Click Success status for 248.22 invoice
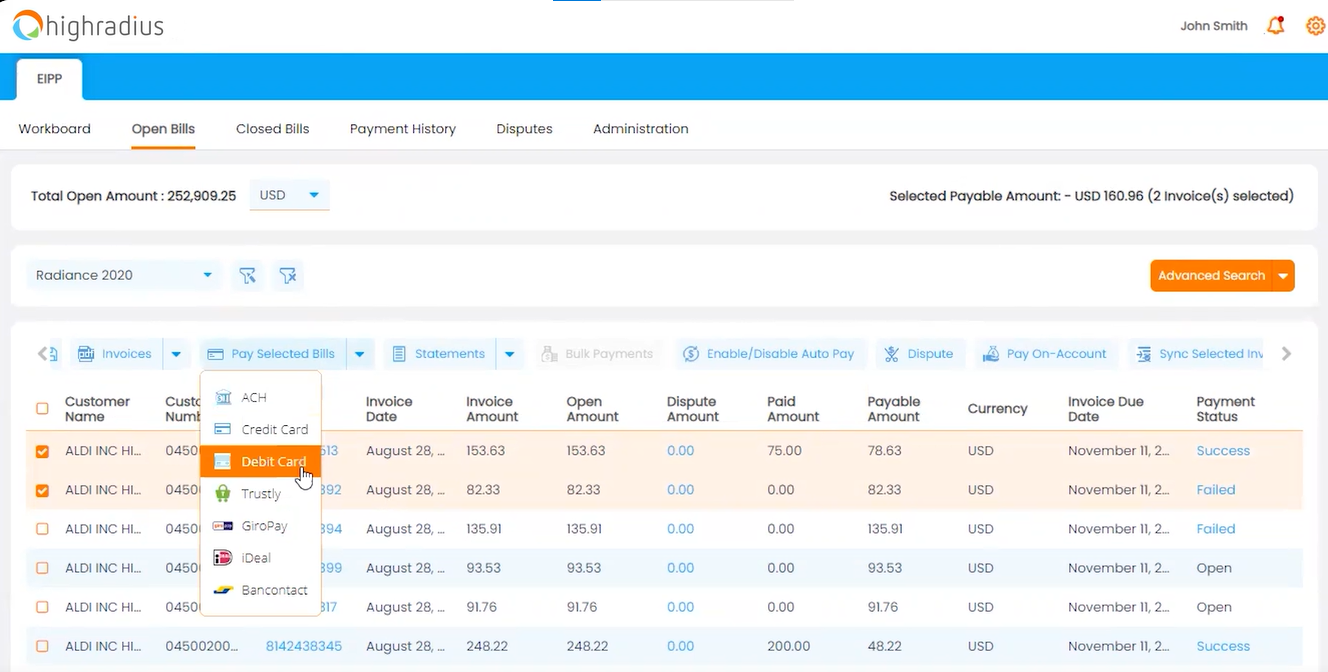The height and width of the screenshot is (672, 1328). [1223, 646]
